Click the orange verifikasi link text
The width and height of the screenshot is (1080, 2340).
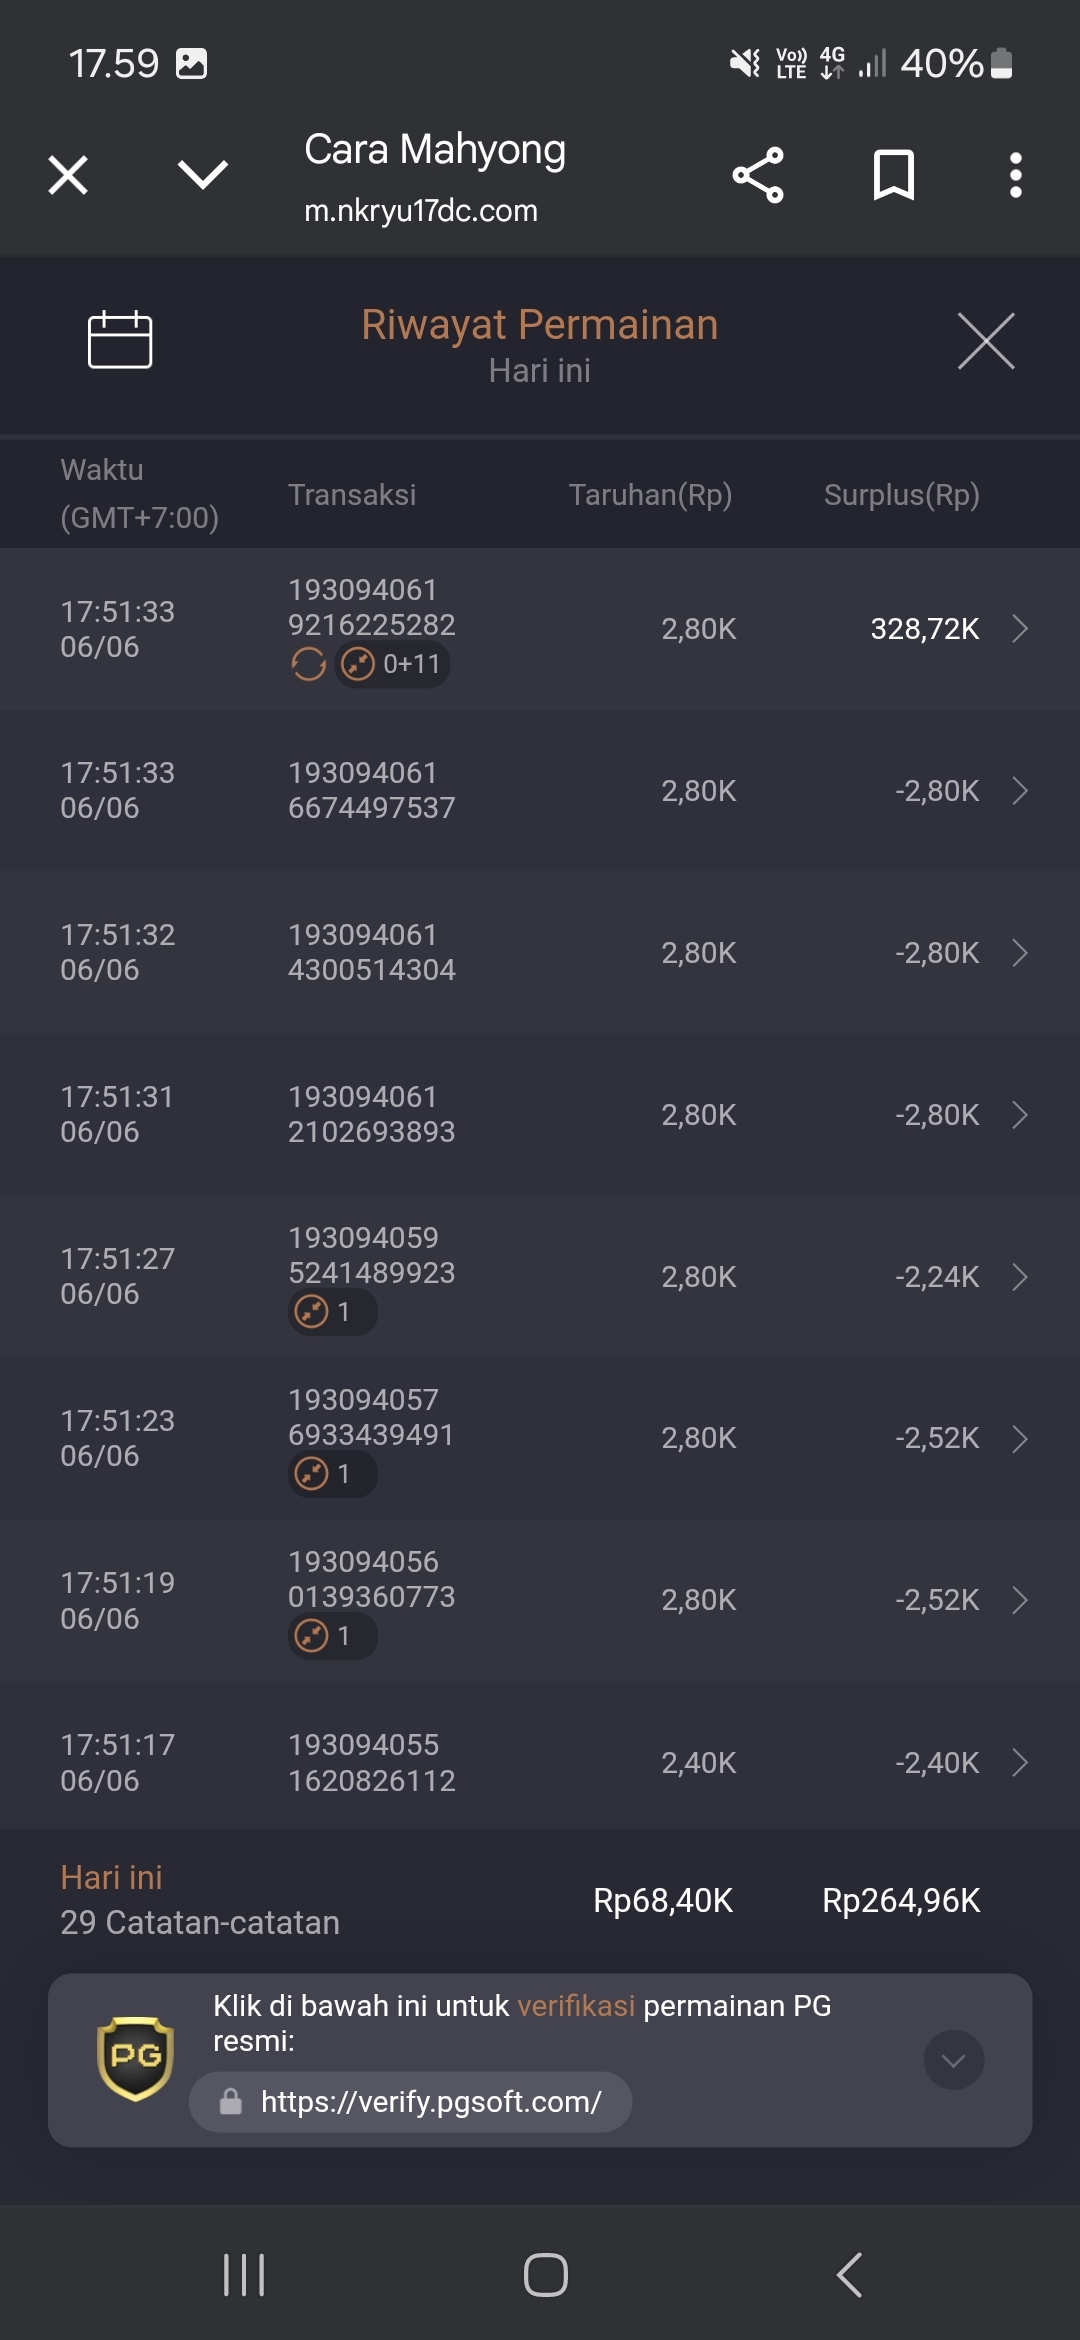click(x=576, y=2006)
